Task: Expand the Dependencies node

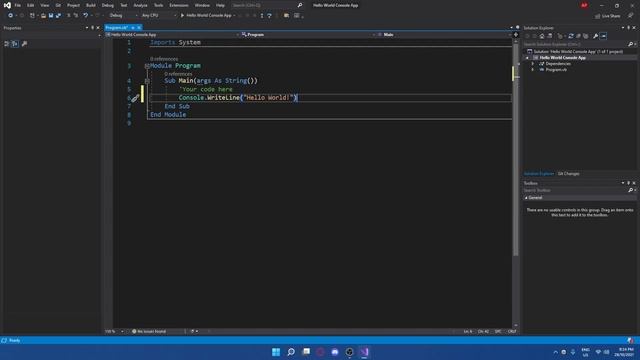Action: click(x=533, y=64)
